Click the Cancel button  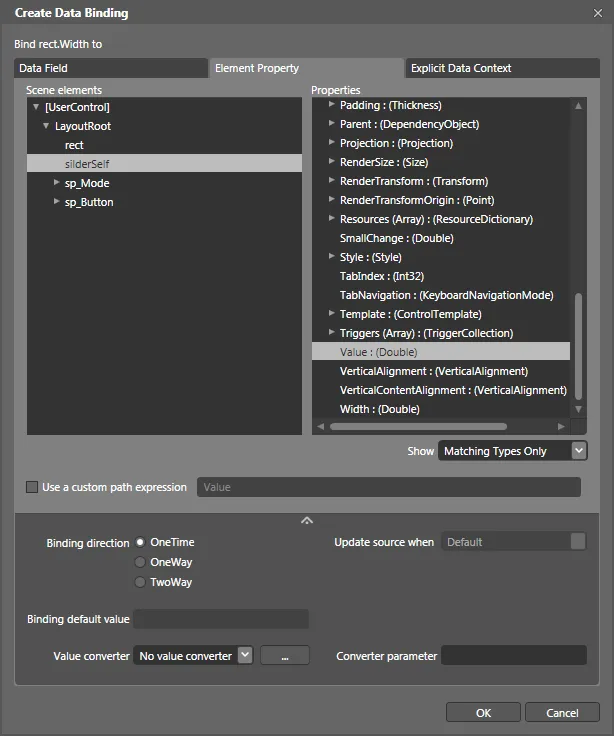pyautogui.click(x=562, y=713)
